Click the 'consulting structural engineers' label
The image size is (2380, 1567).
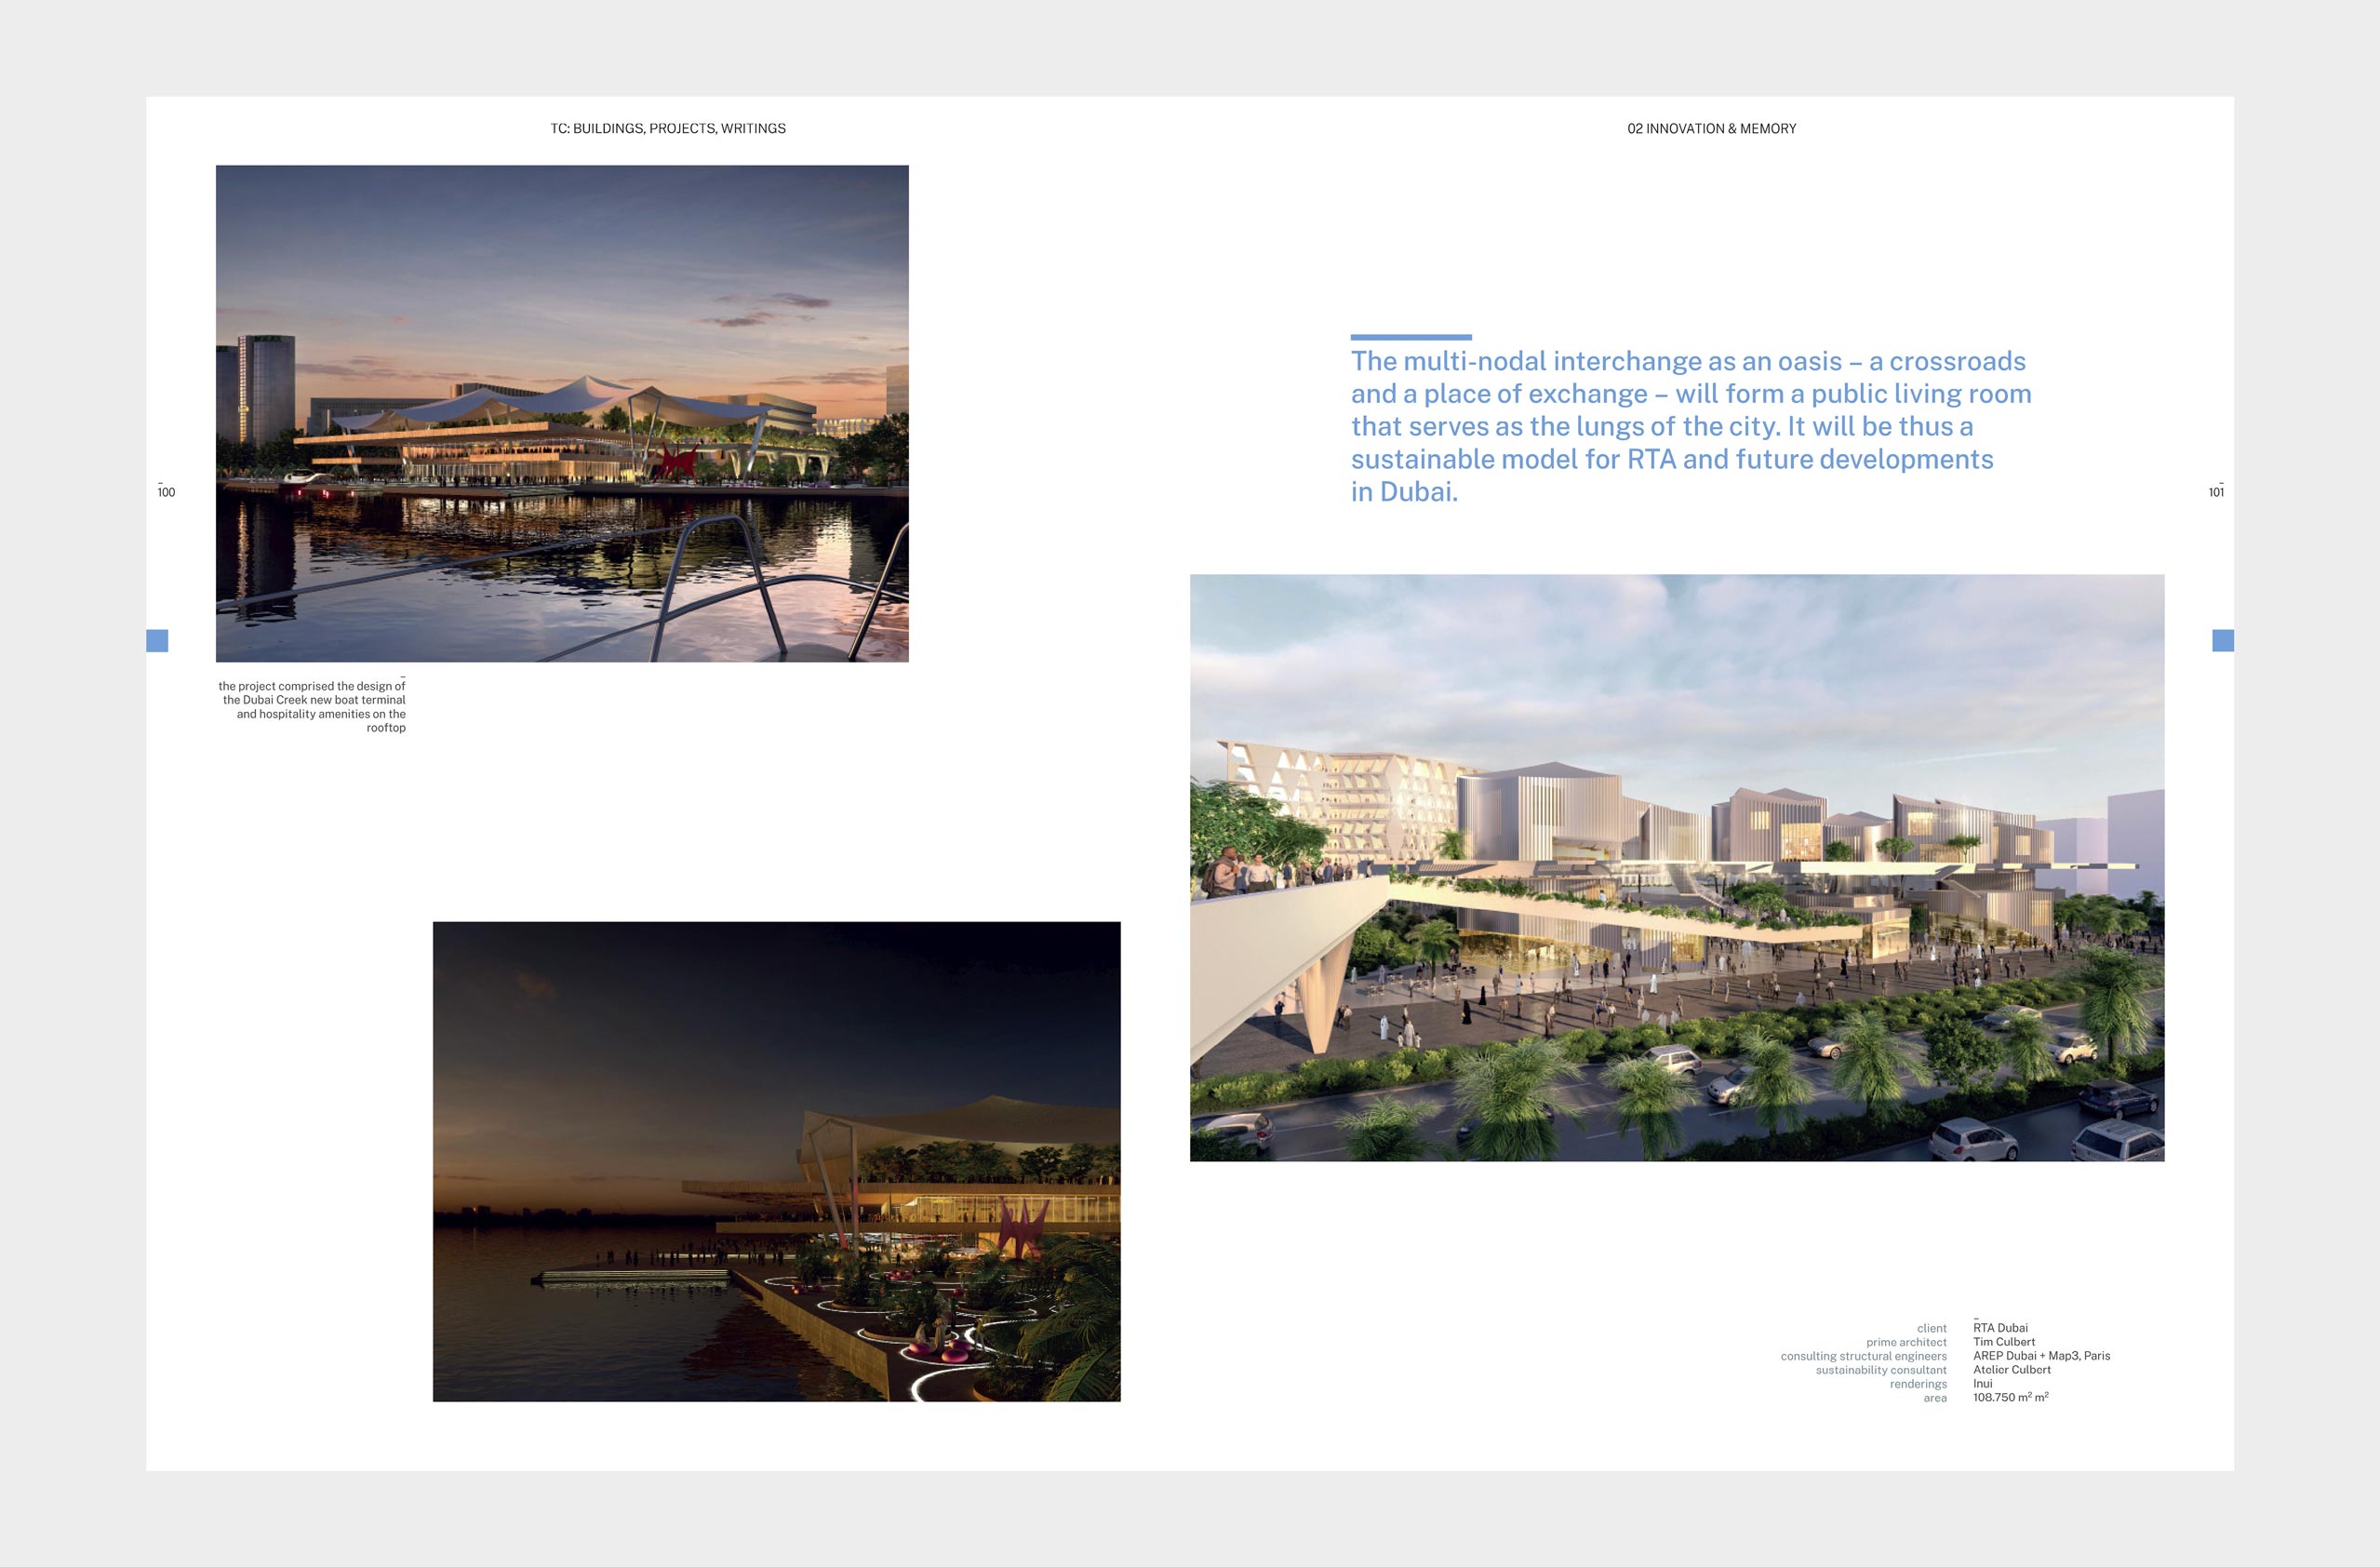1863,1356
